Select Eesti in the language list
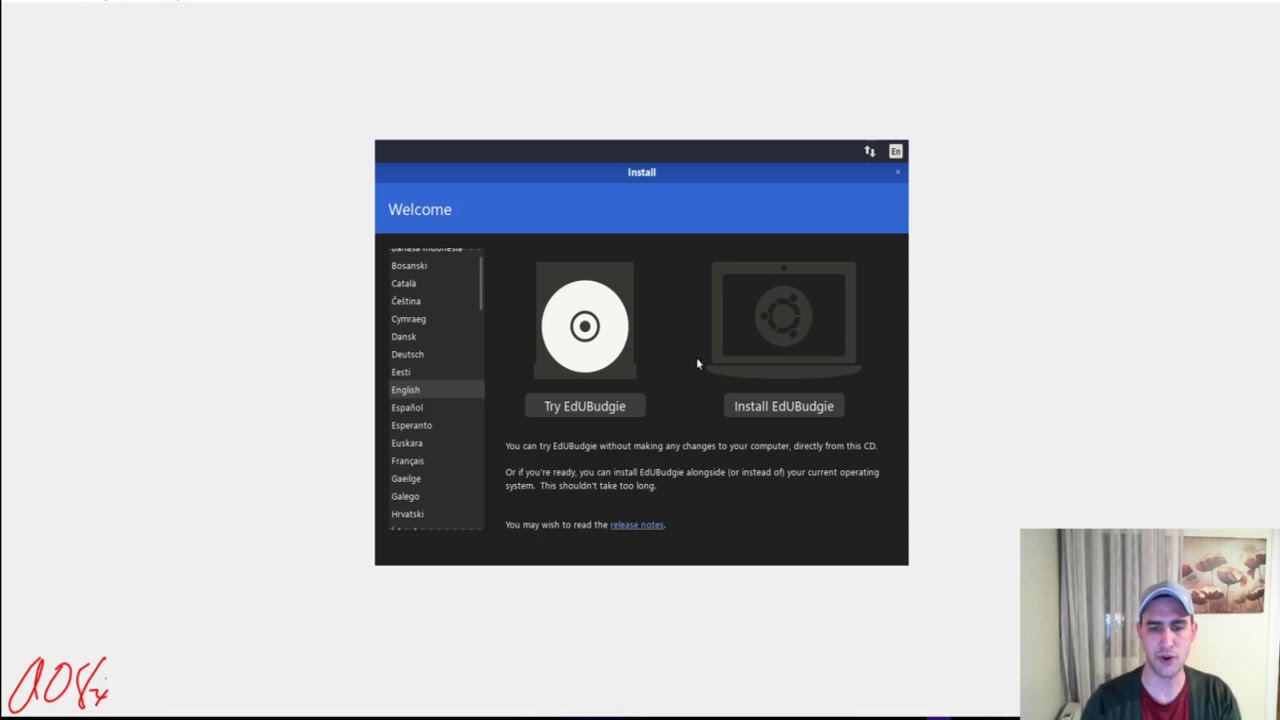1280x720 pixels. pyautogui.click(x=435, y=372)
